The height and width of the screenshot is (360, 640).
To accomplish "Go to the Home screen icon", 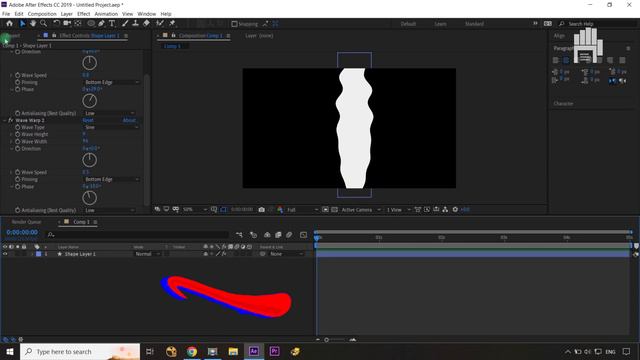I will pos(9,24).
